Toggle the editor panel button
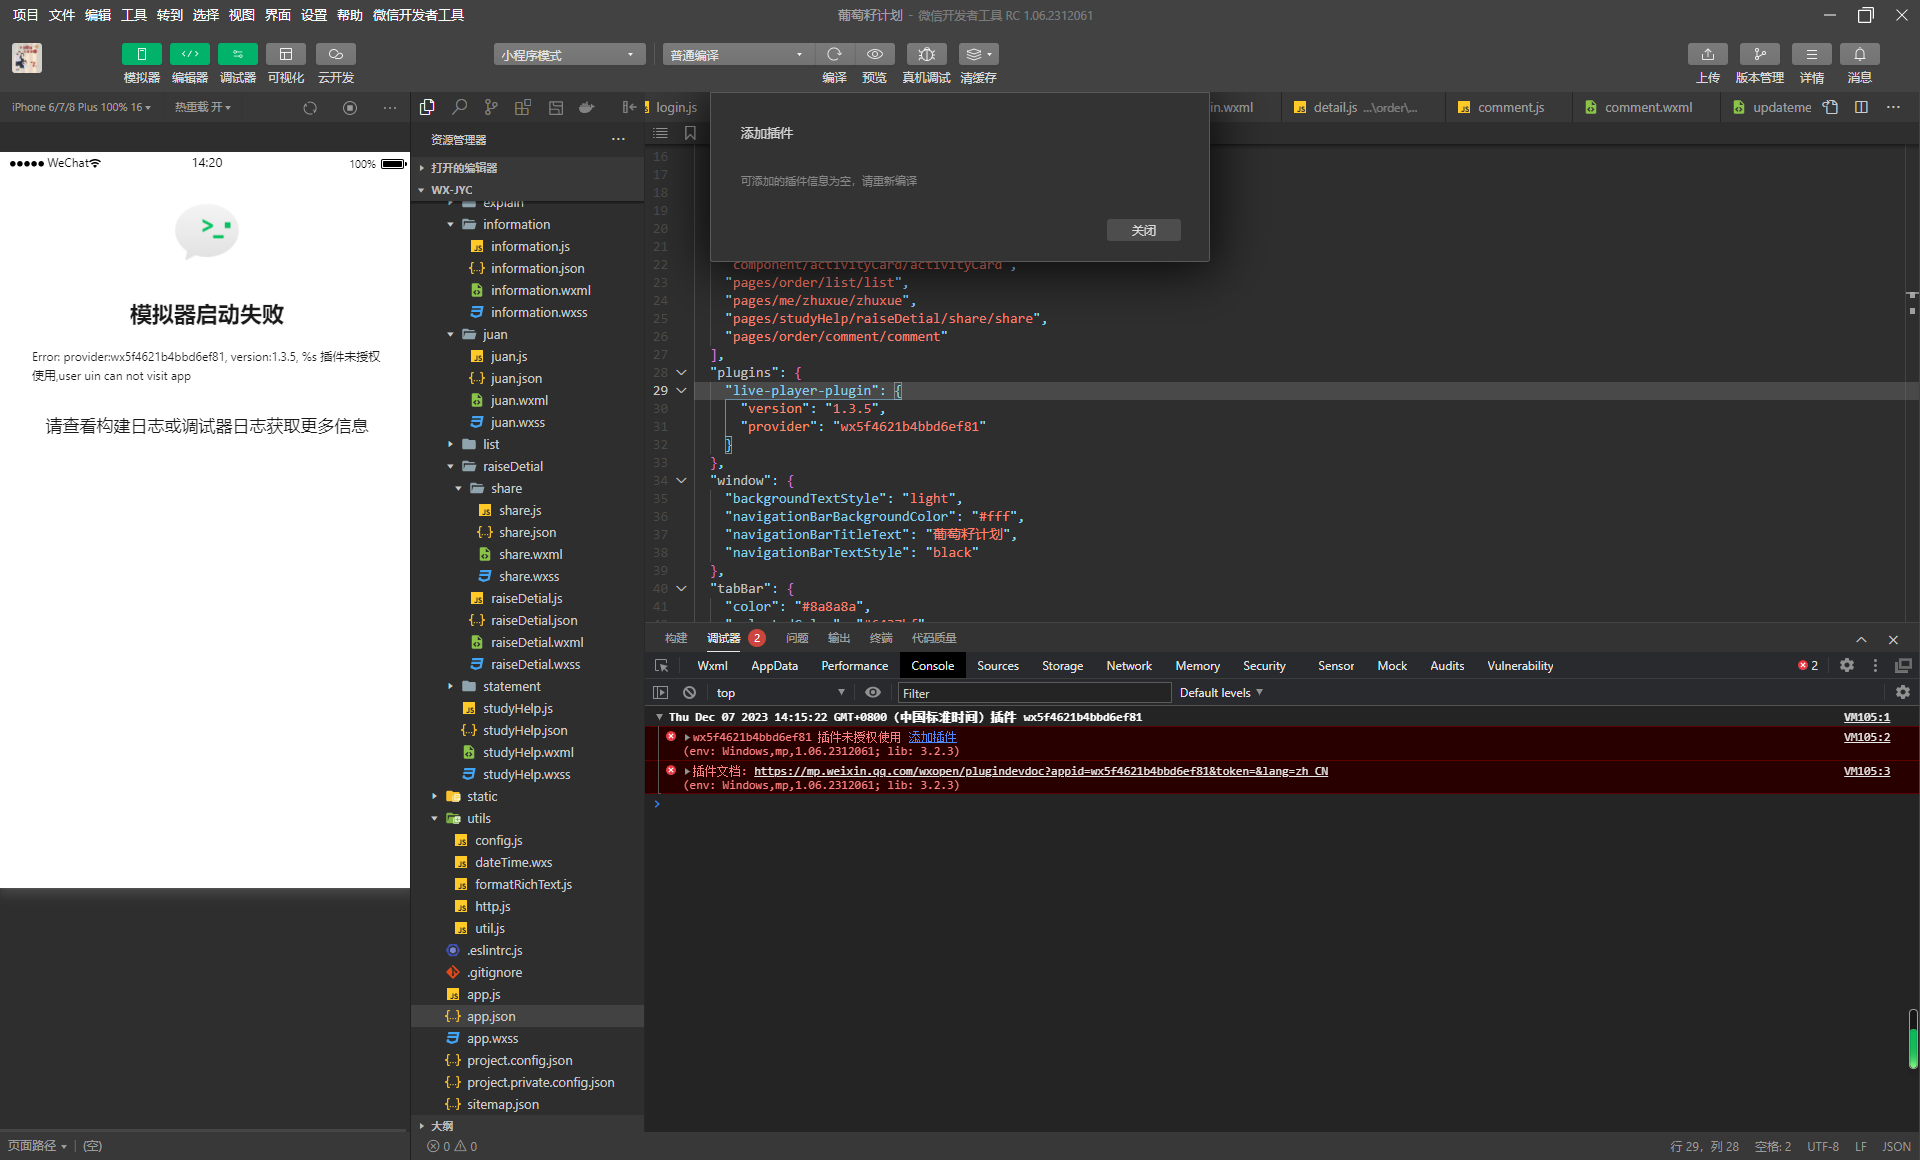Screen dimensions: 1920x1160 coord(189,54)
